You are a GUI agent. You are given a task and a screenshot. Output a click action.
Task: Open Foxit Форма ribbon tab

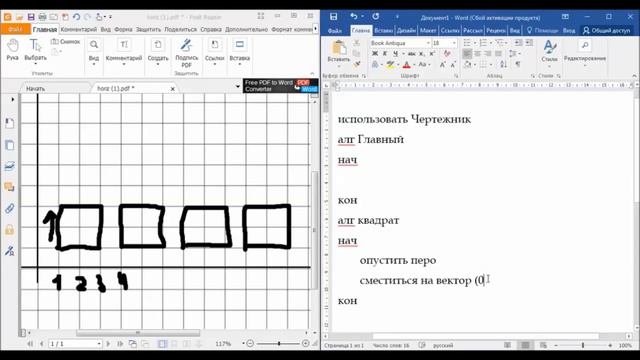pos(123,29)
